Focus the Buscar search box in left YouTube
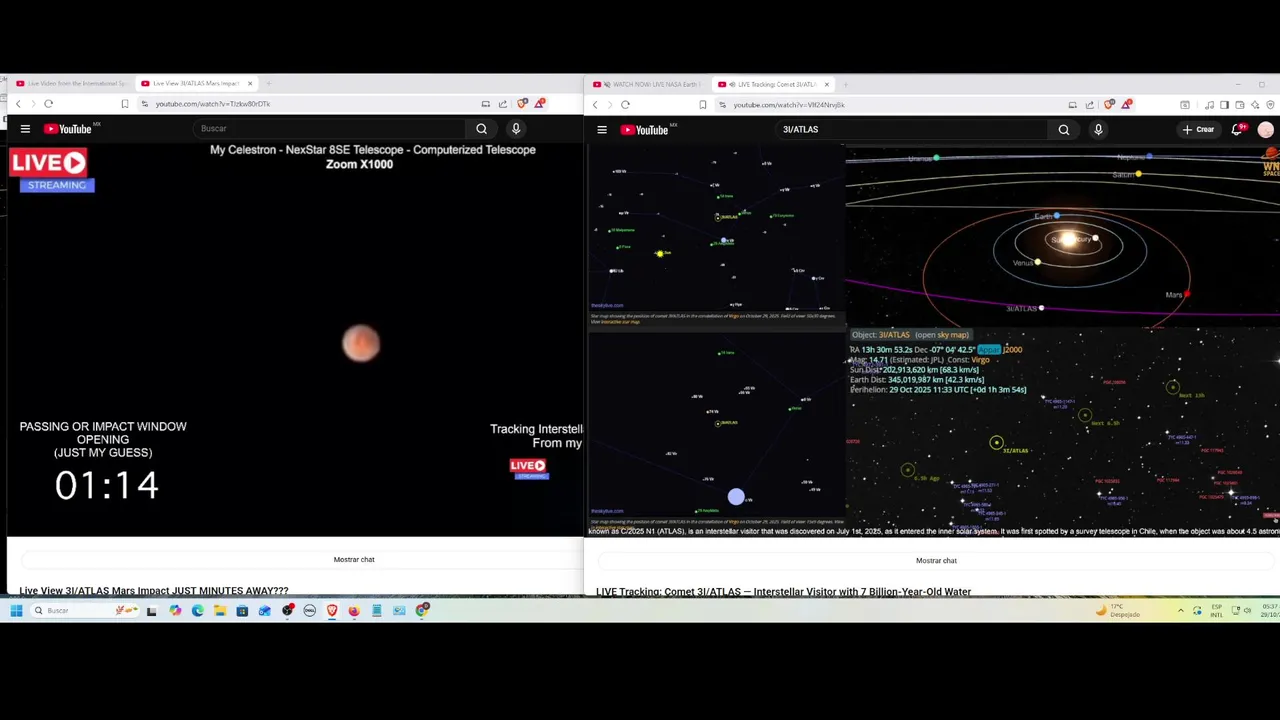This screenshot has height=720, width=1280. [330, 128]
